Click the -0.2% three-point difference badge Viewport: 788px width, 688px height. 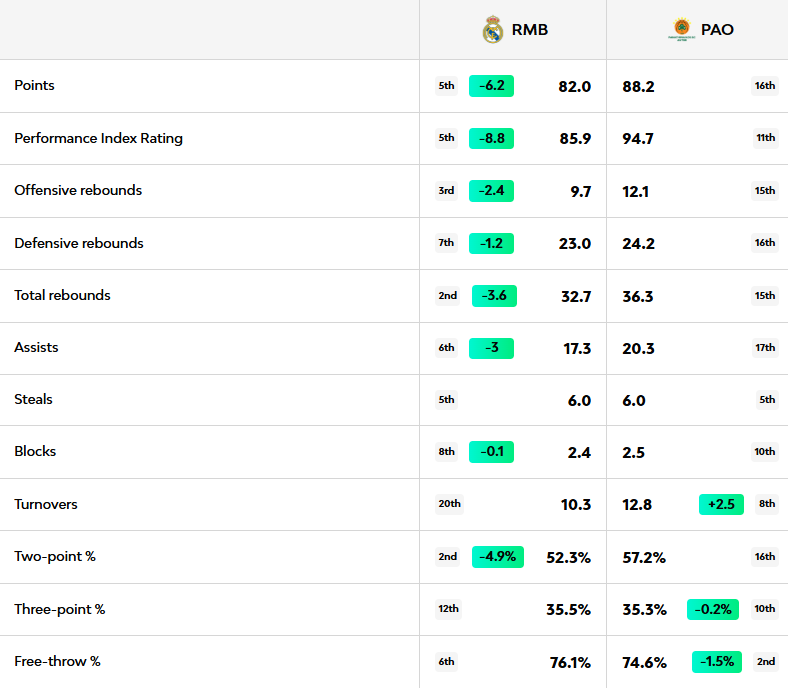coord(712,610)
